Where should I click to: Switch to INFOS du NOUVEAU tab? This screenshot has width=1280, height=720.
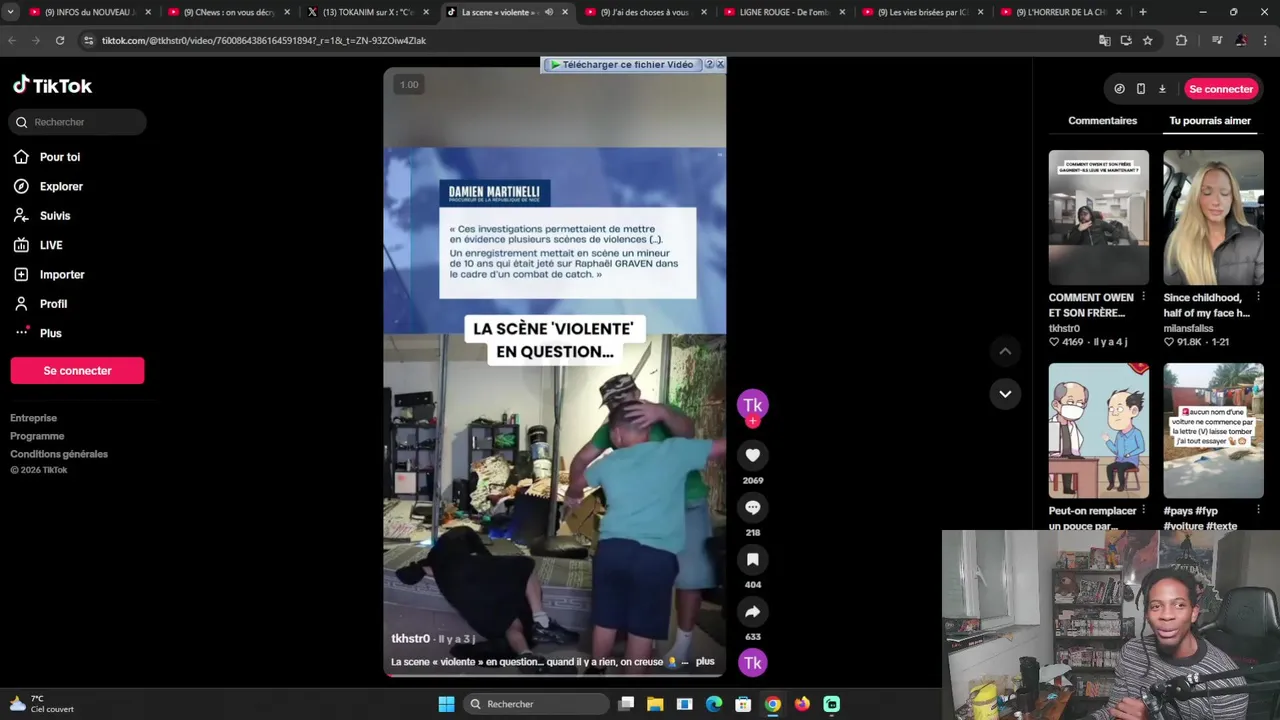pos(90,12)
